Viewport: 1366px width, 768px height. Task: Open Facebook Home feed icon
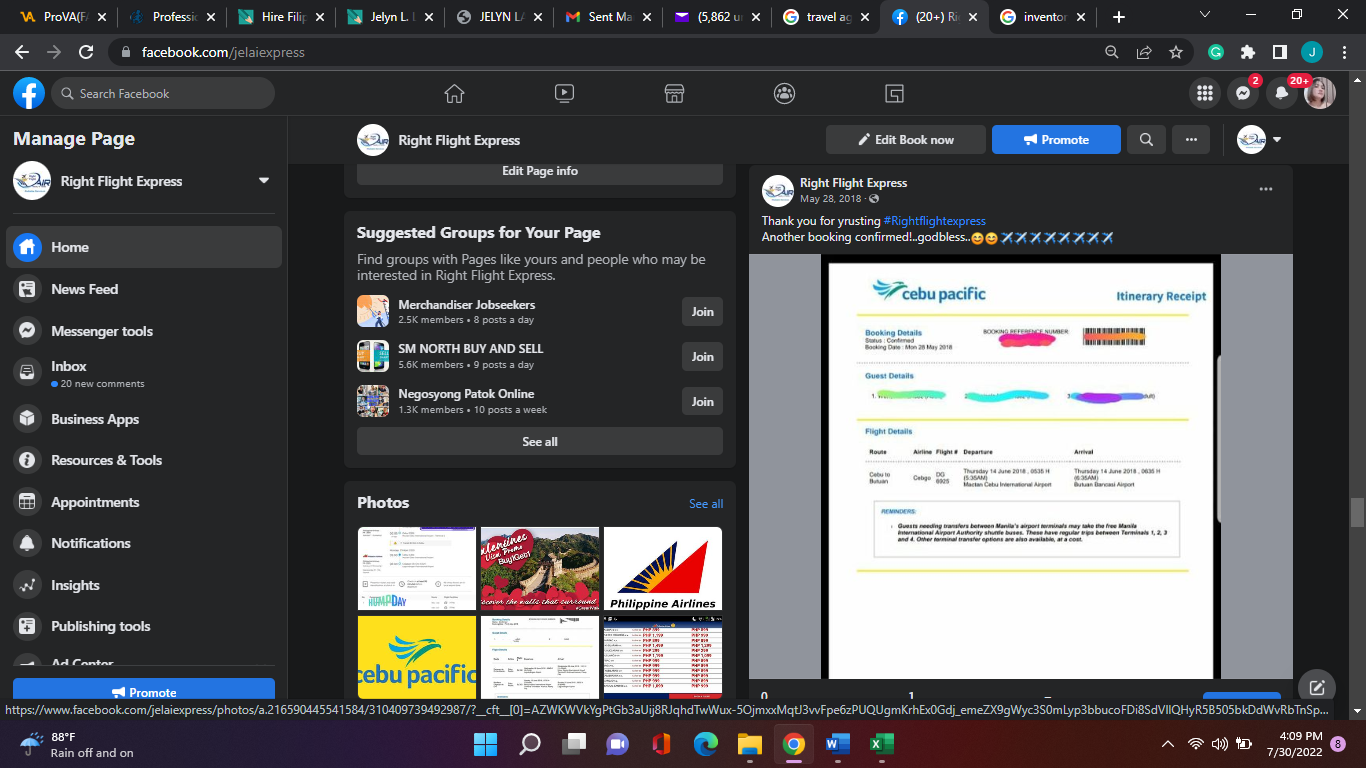(x=454, y=93)
